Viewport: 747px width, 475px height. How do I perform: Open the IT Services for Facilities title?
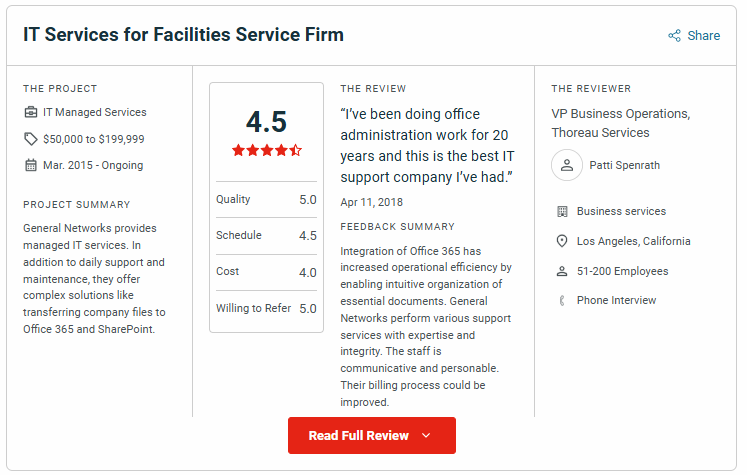tap(184, 35)
